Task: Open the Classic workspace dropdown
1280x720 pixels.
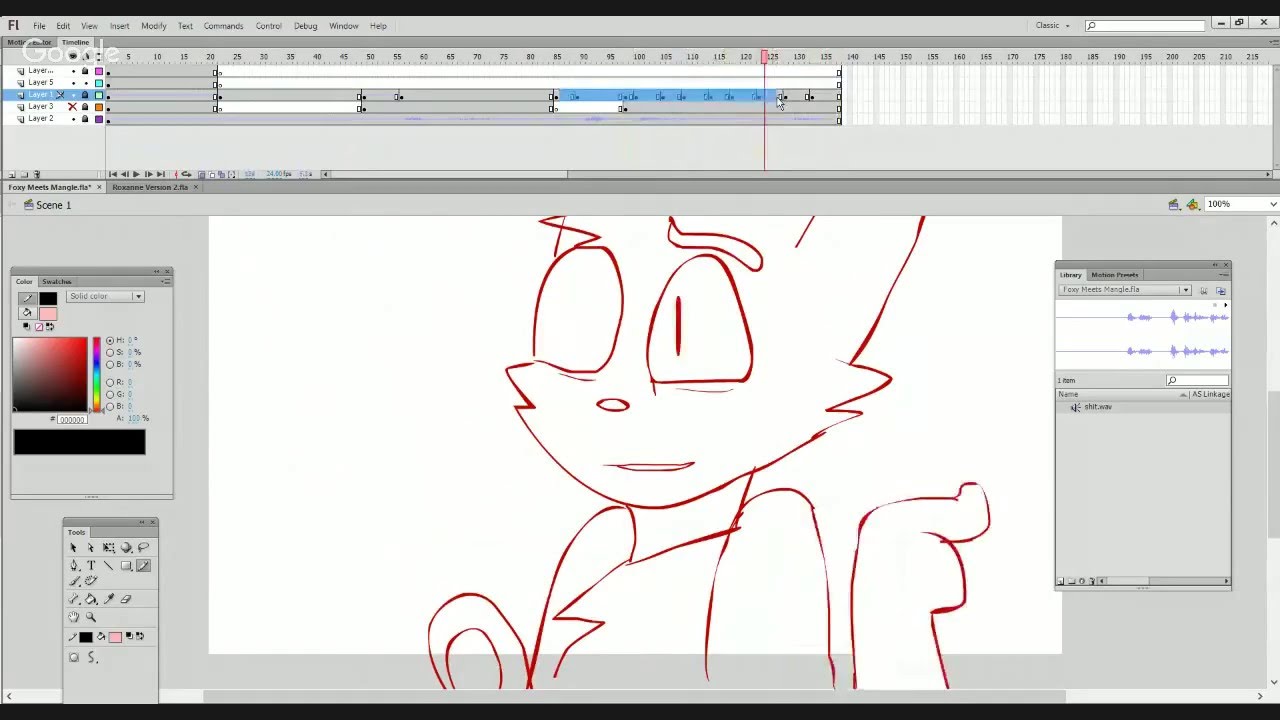Action: point(1053,26)
